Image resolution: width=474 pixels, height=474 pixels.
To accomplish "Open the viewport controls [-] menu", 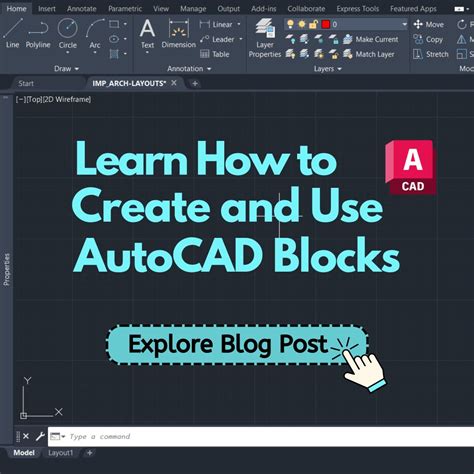I will [x=21, y=99].
